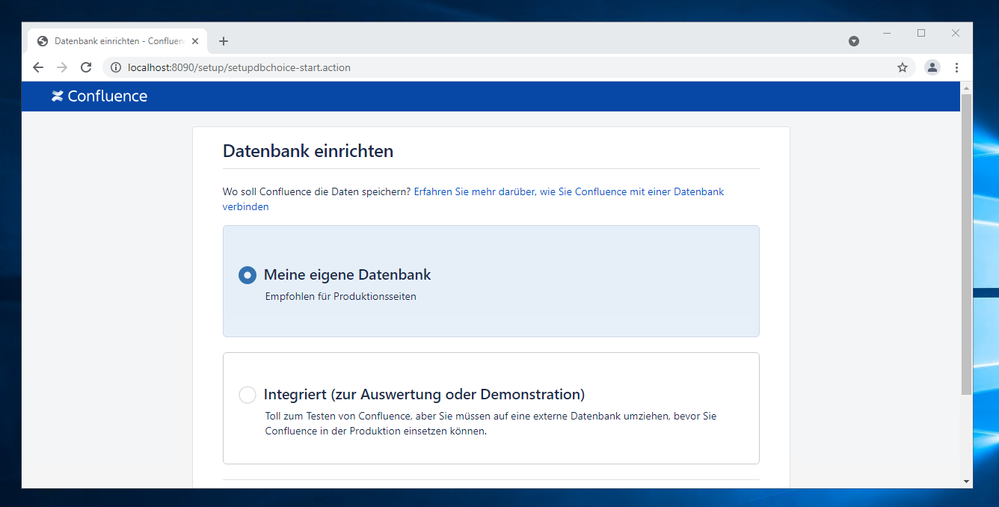Viewport: 999px width, 507px height.
Task: Go back with browser back arrow
Action: coord(38,68)
